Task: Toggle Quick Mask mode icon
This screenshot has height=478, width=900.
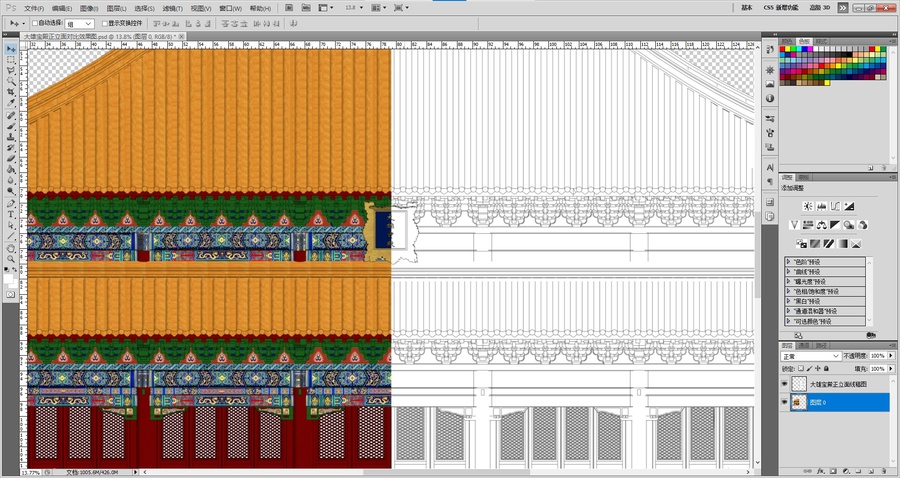Action: coord(11,294)
